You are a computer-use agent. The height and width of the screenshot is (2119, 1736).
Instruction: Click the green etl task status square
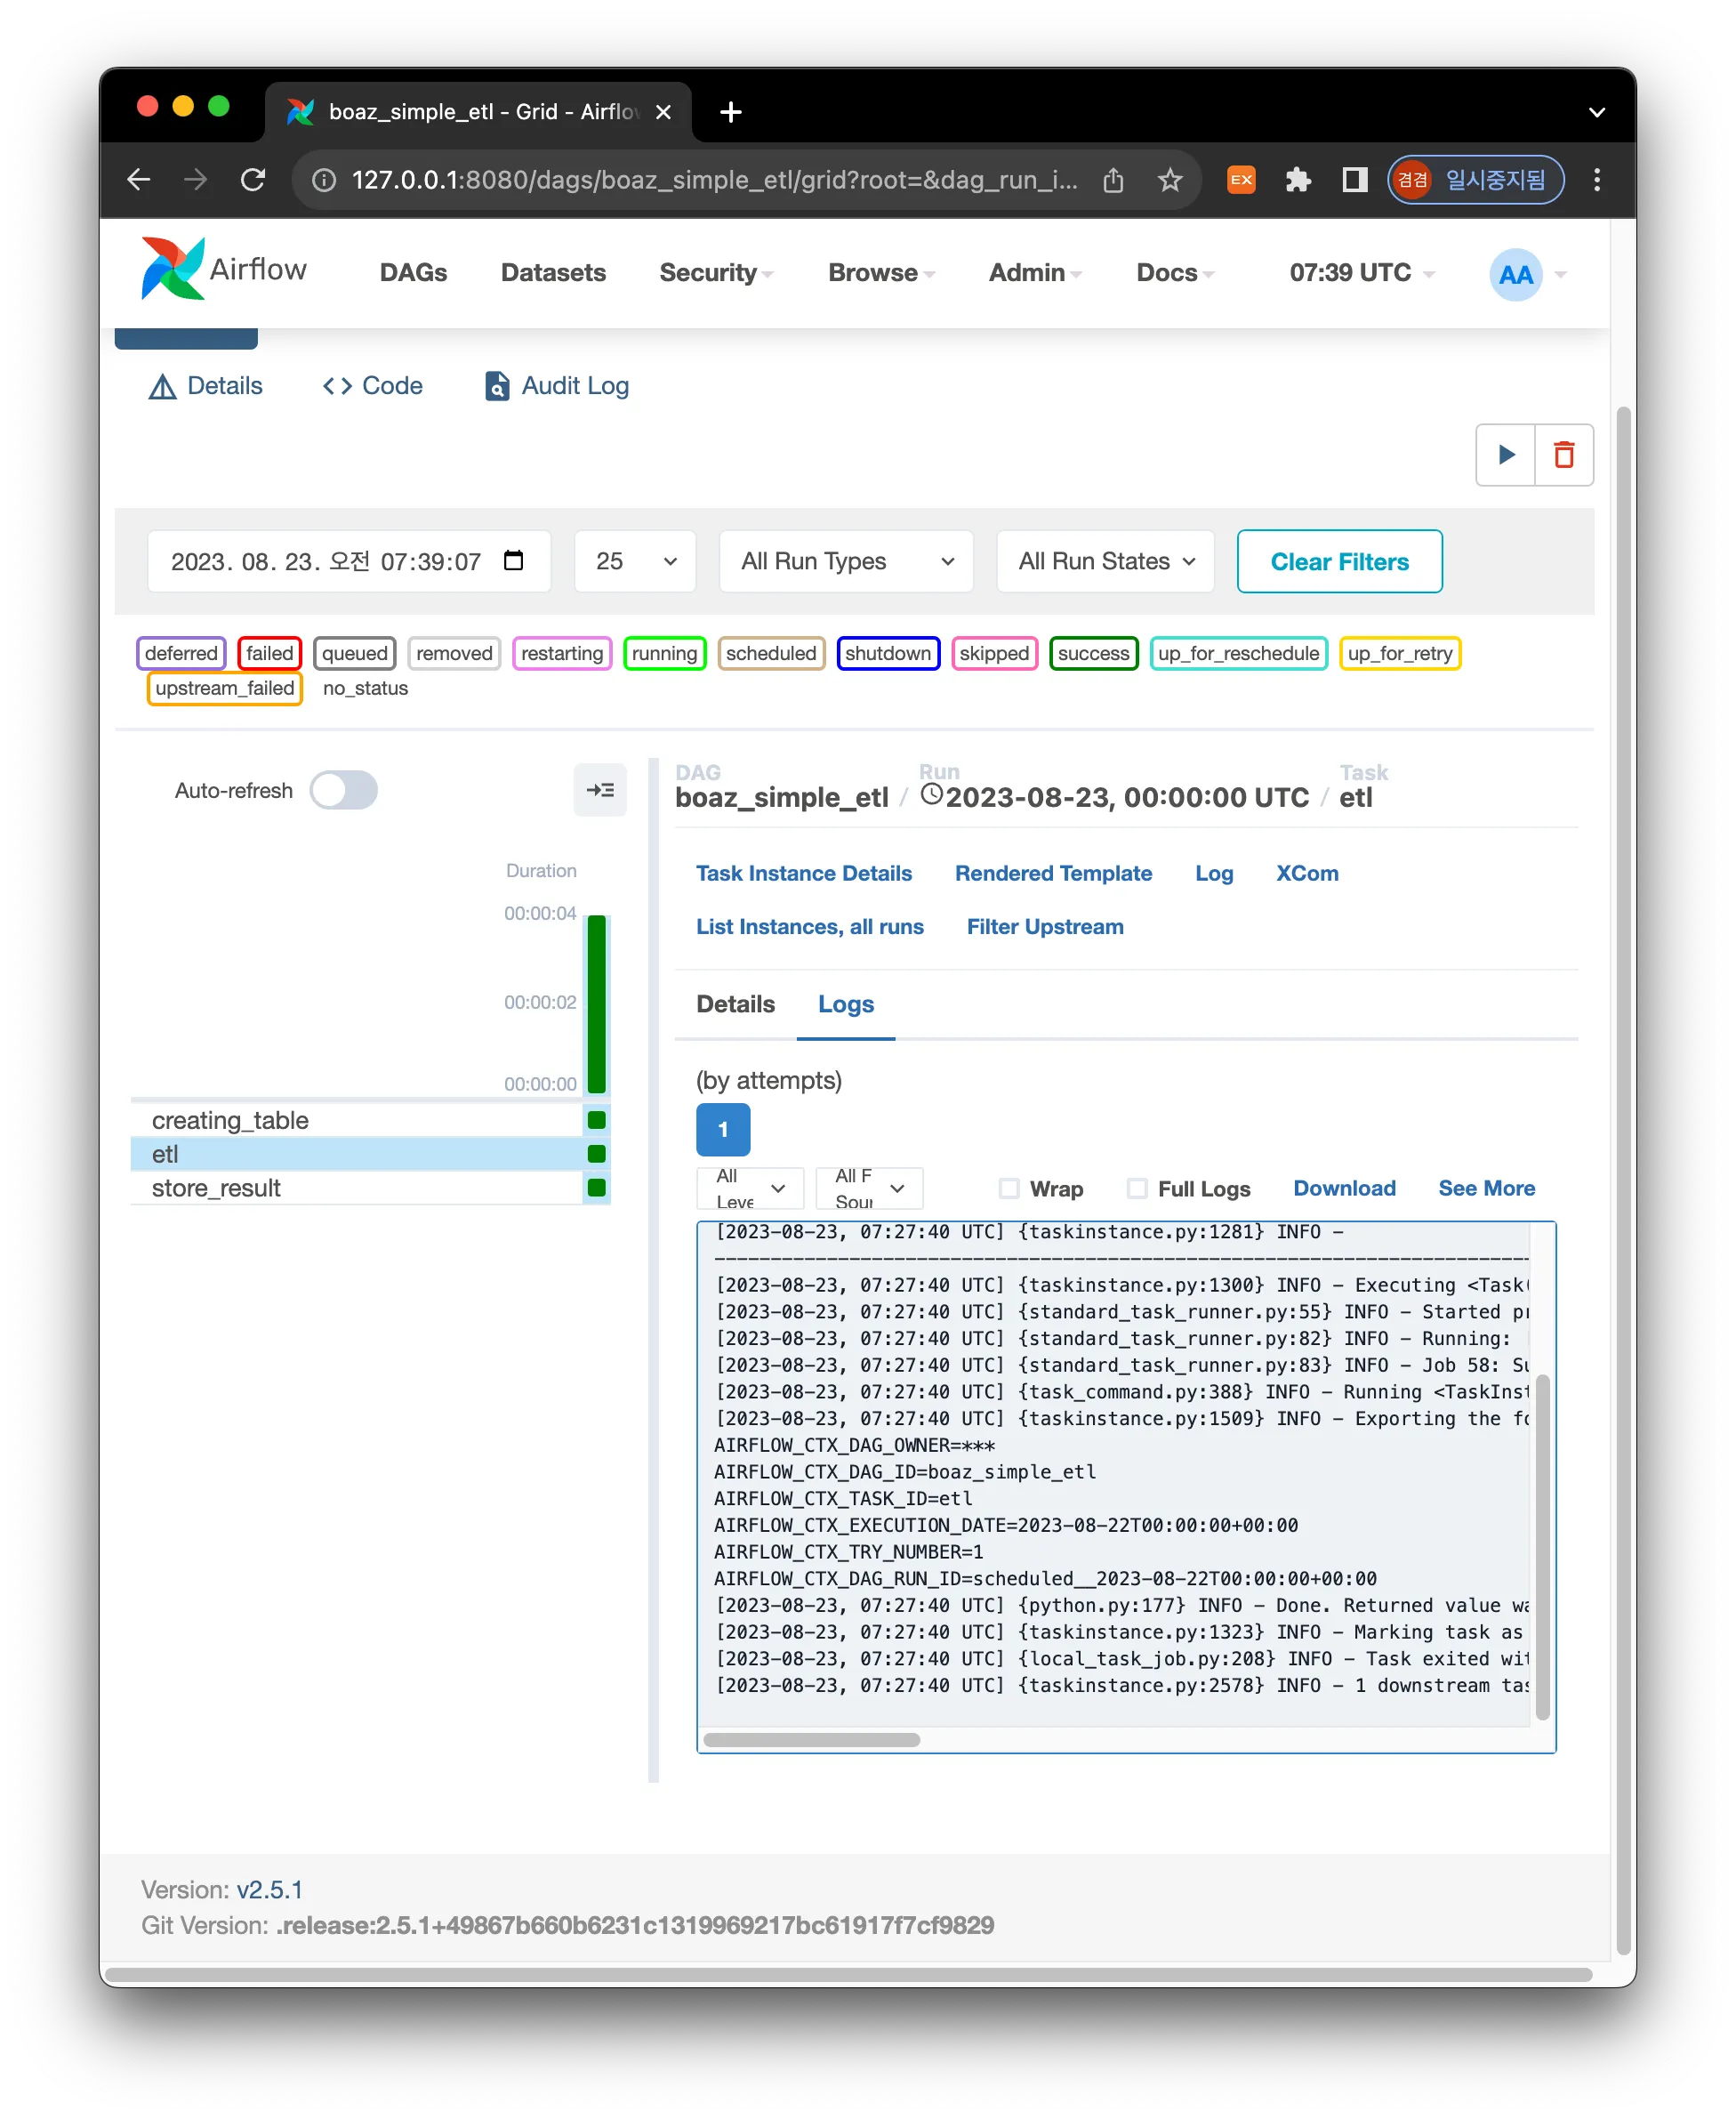[x=597, y=1154]
